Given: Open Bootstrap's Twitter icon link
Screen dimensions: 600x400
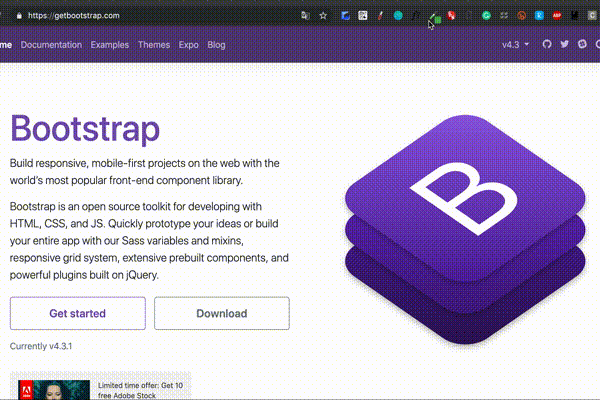Looking at the screenshot, I should tap(564, 44).
